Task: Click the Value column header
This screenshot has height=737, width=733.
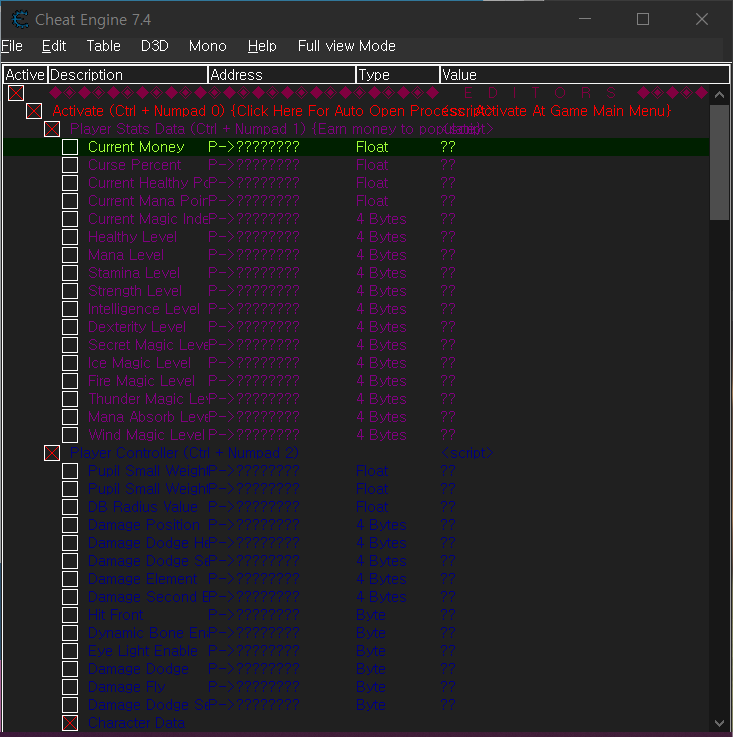Action: (x=584, y=75)
